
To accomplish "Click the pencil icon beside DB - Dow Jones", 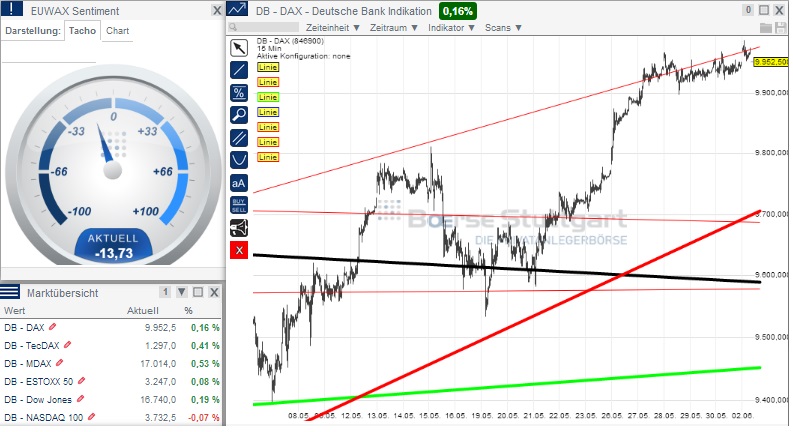I will coord(80,399).
